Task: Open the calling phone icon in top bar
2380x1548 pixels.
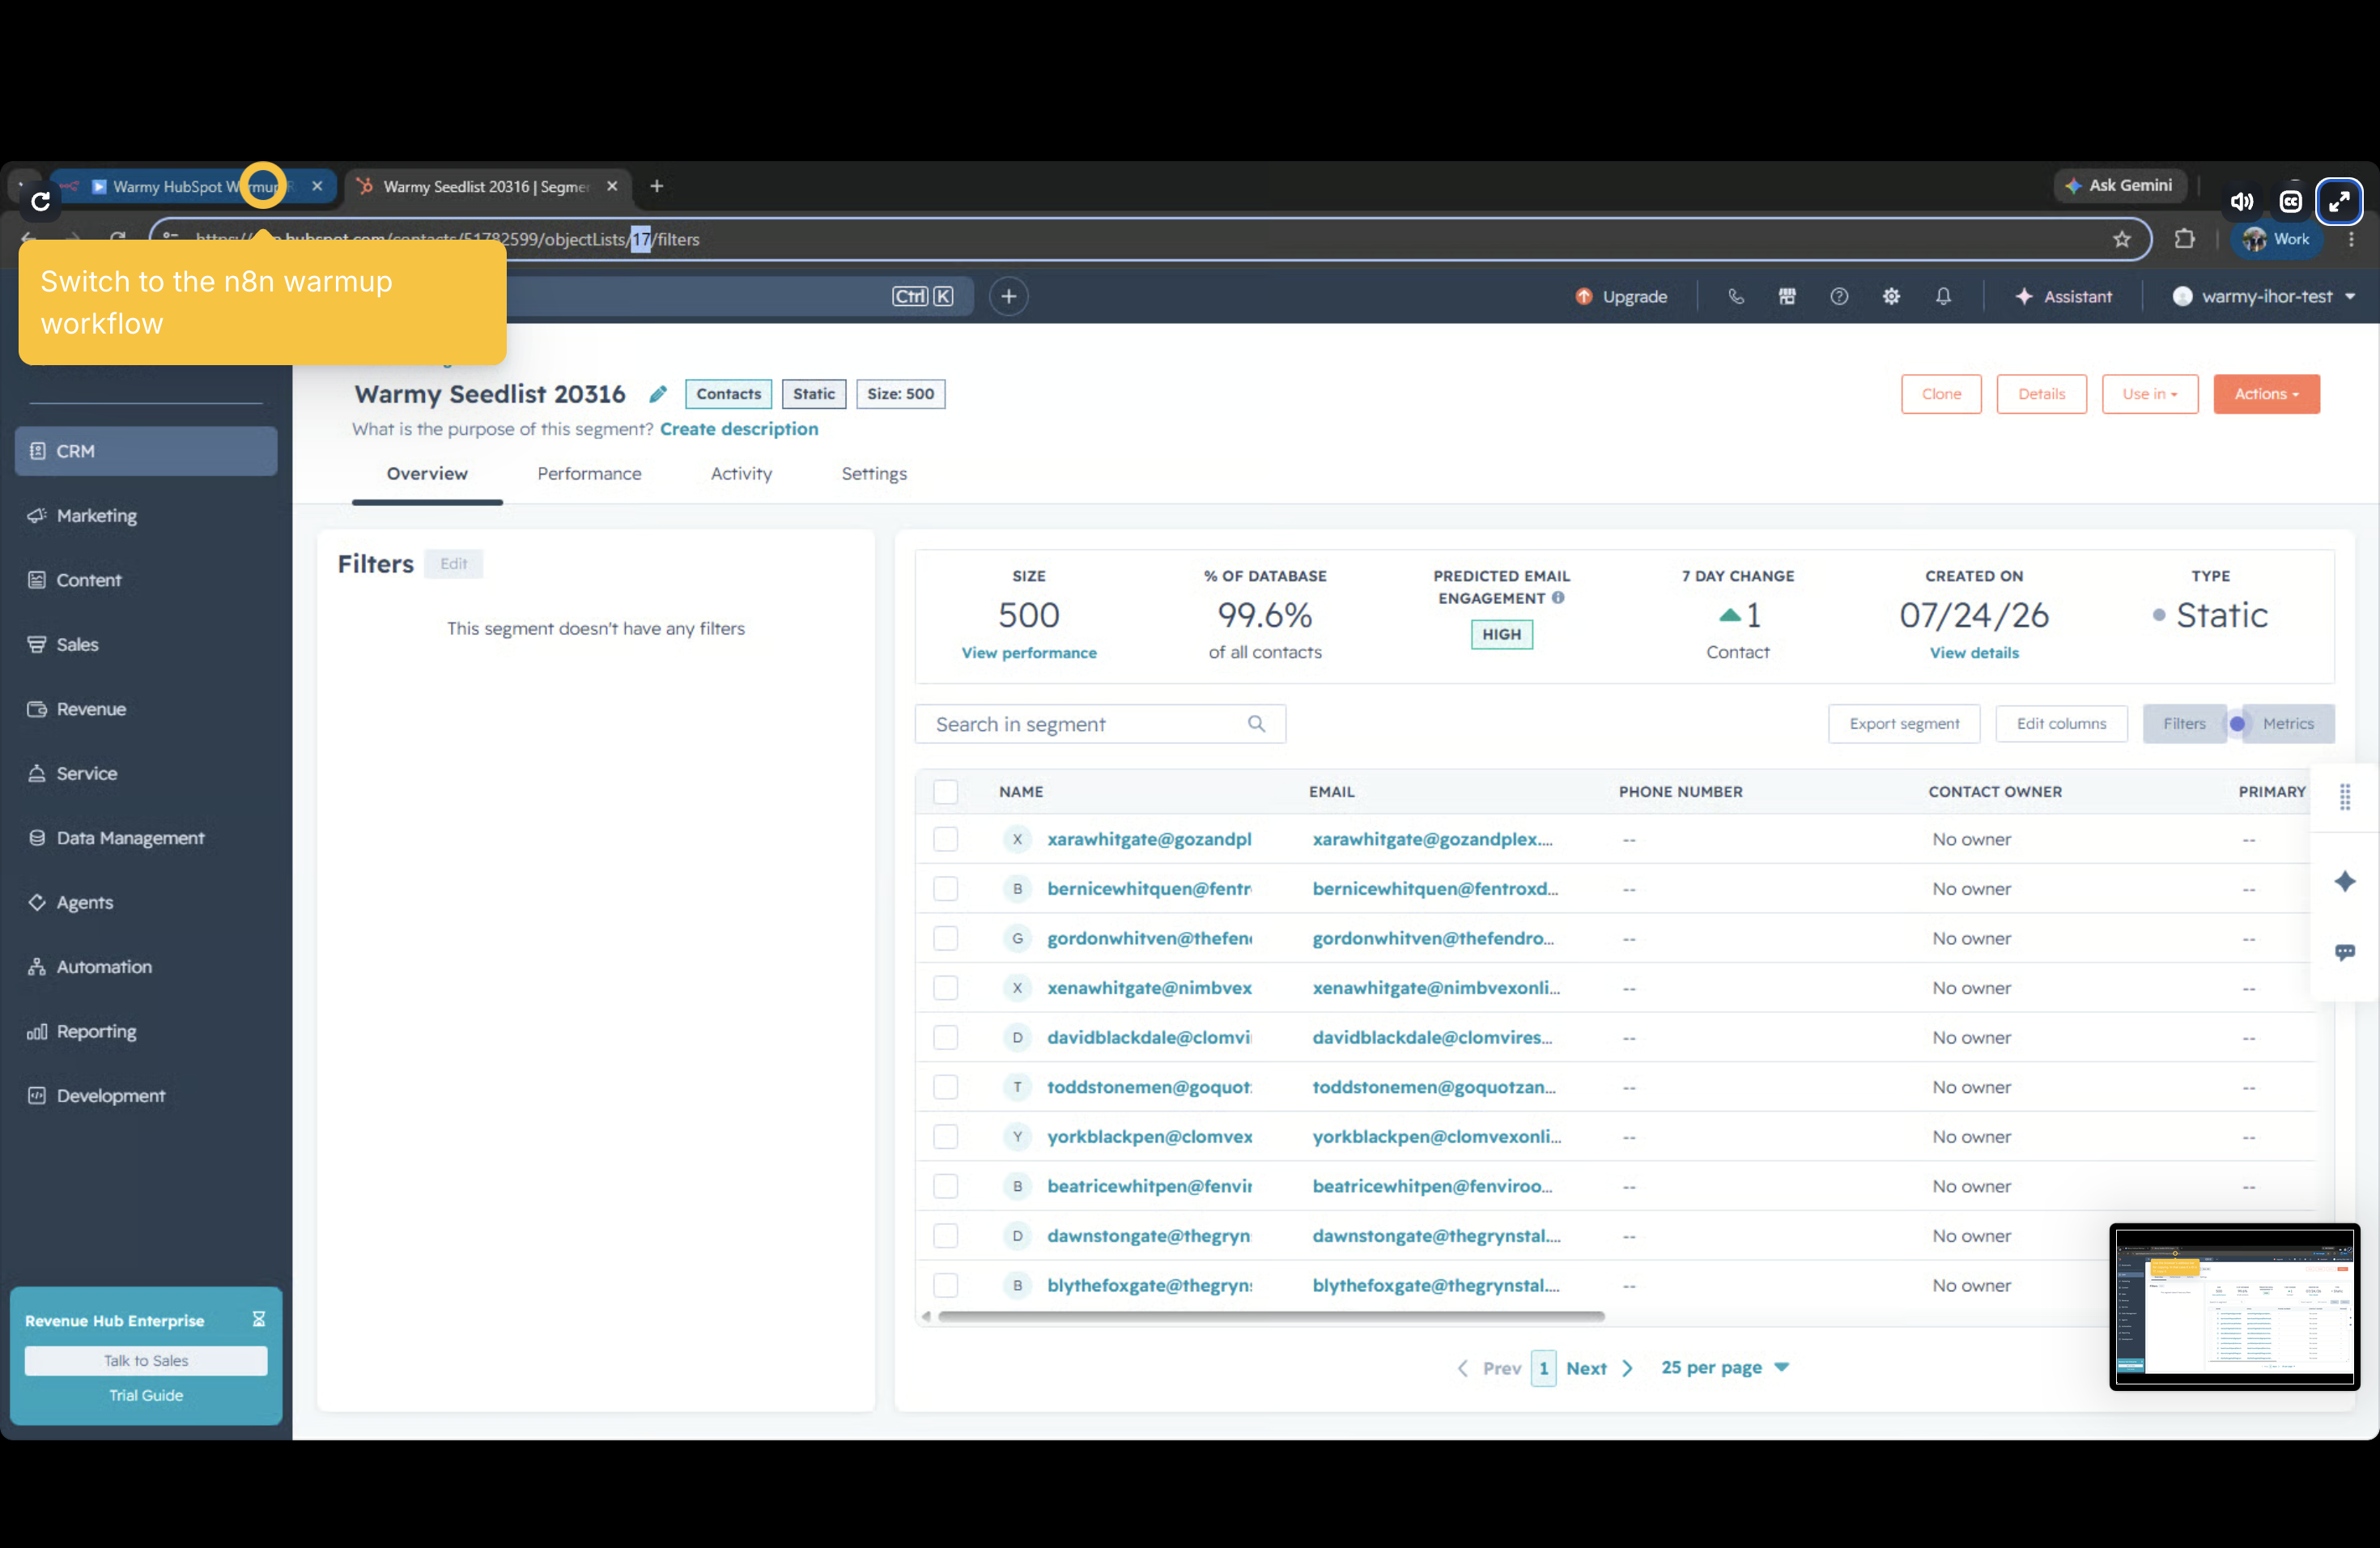Action: coord(1736,296)
